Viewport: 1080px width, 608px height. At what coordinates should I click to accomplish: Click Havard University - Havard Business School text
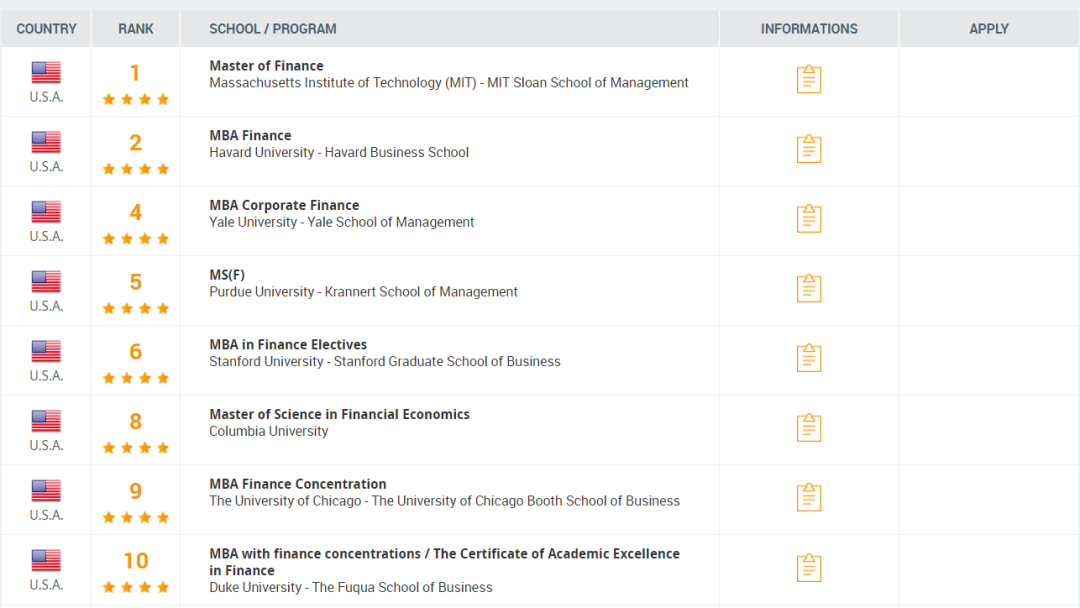tap(339, 152)
